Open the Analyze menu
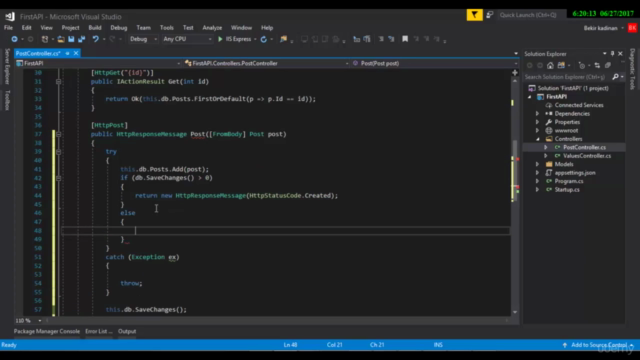The image size is (640, 360). coord(212,28)
